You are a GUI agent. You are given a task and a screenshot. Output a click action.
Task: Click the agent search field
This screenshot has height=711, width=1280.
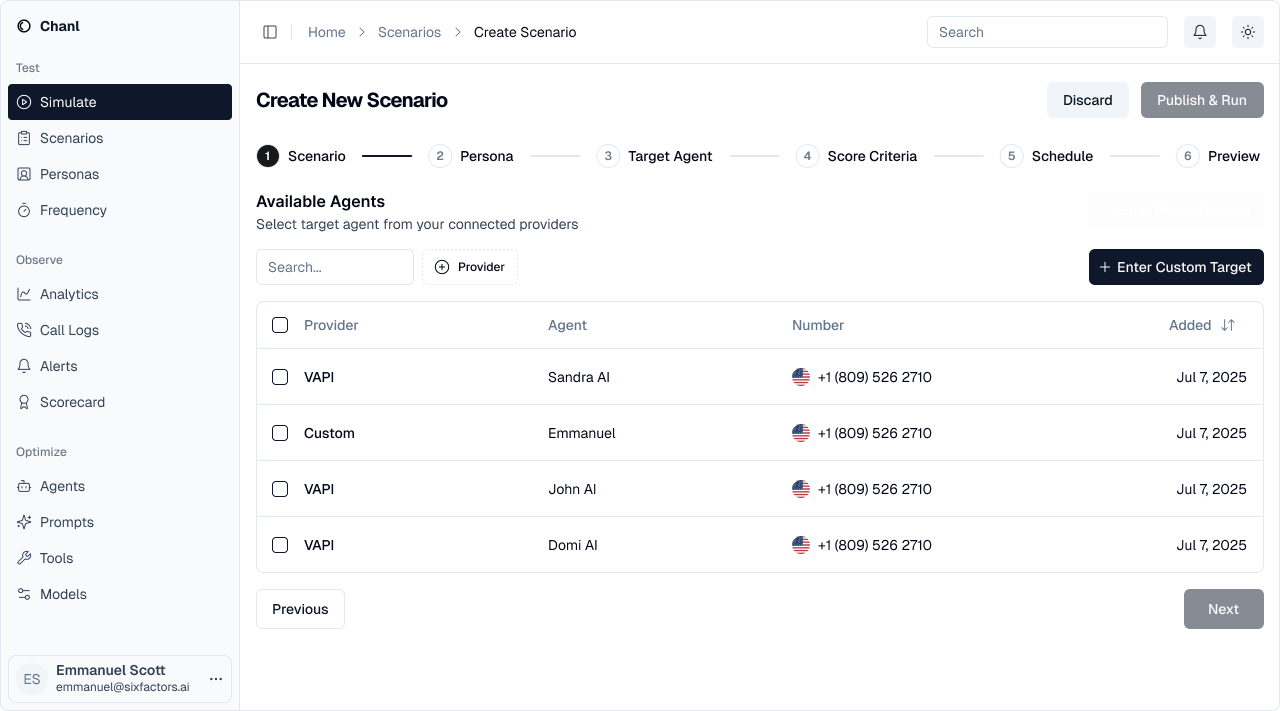point(334,267)
